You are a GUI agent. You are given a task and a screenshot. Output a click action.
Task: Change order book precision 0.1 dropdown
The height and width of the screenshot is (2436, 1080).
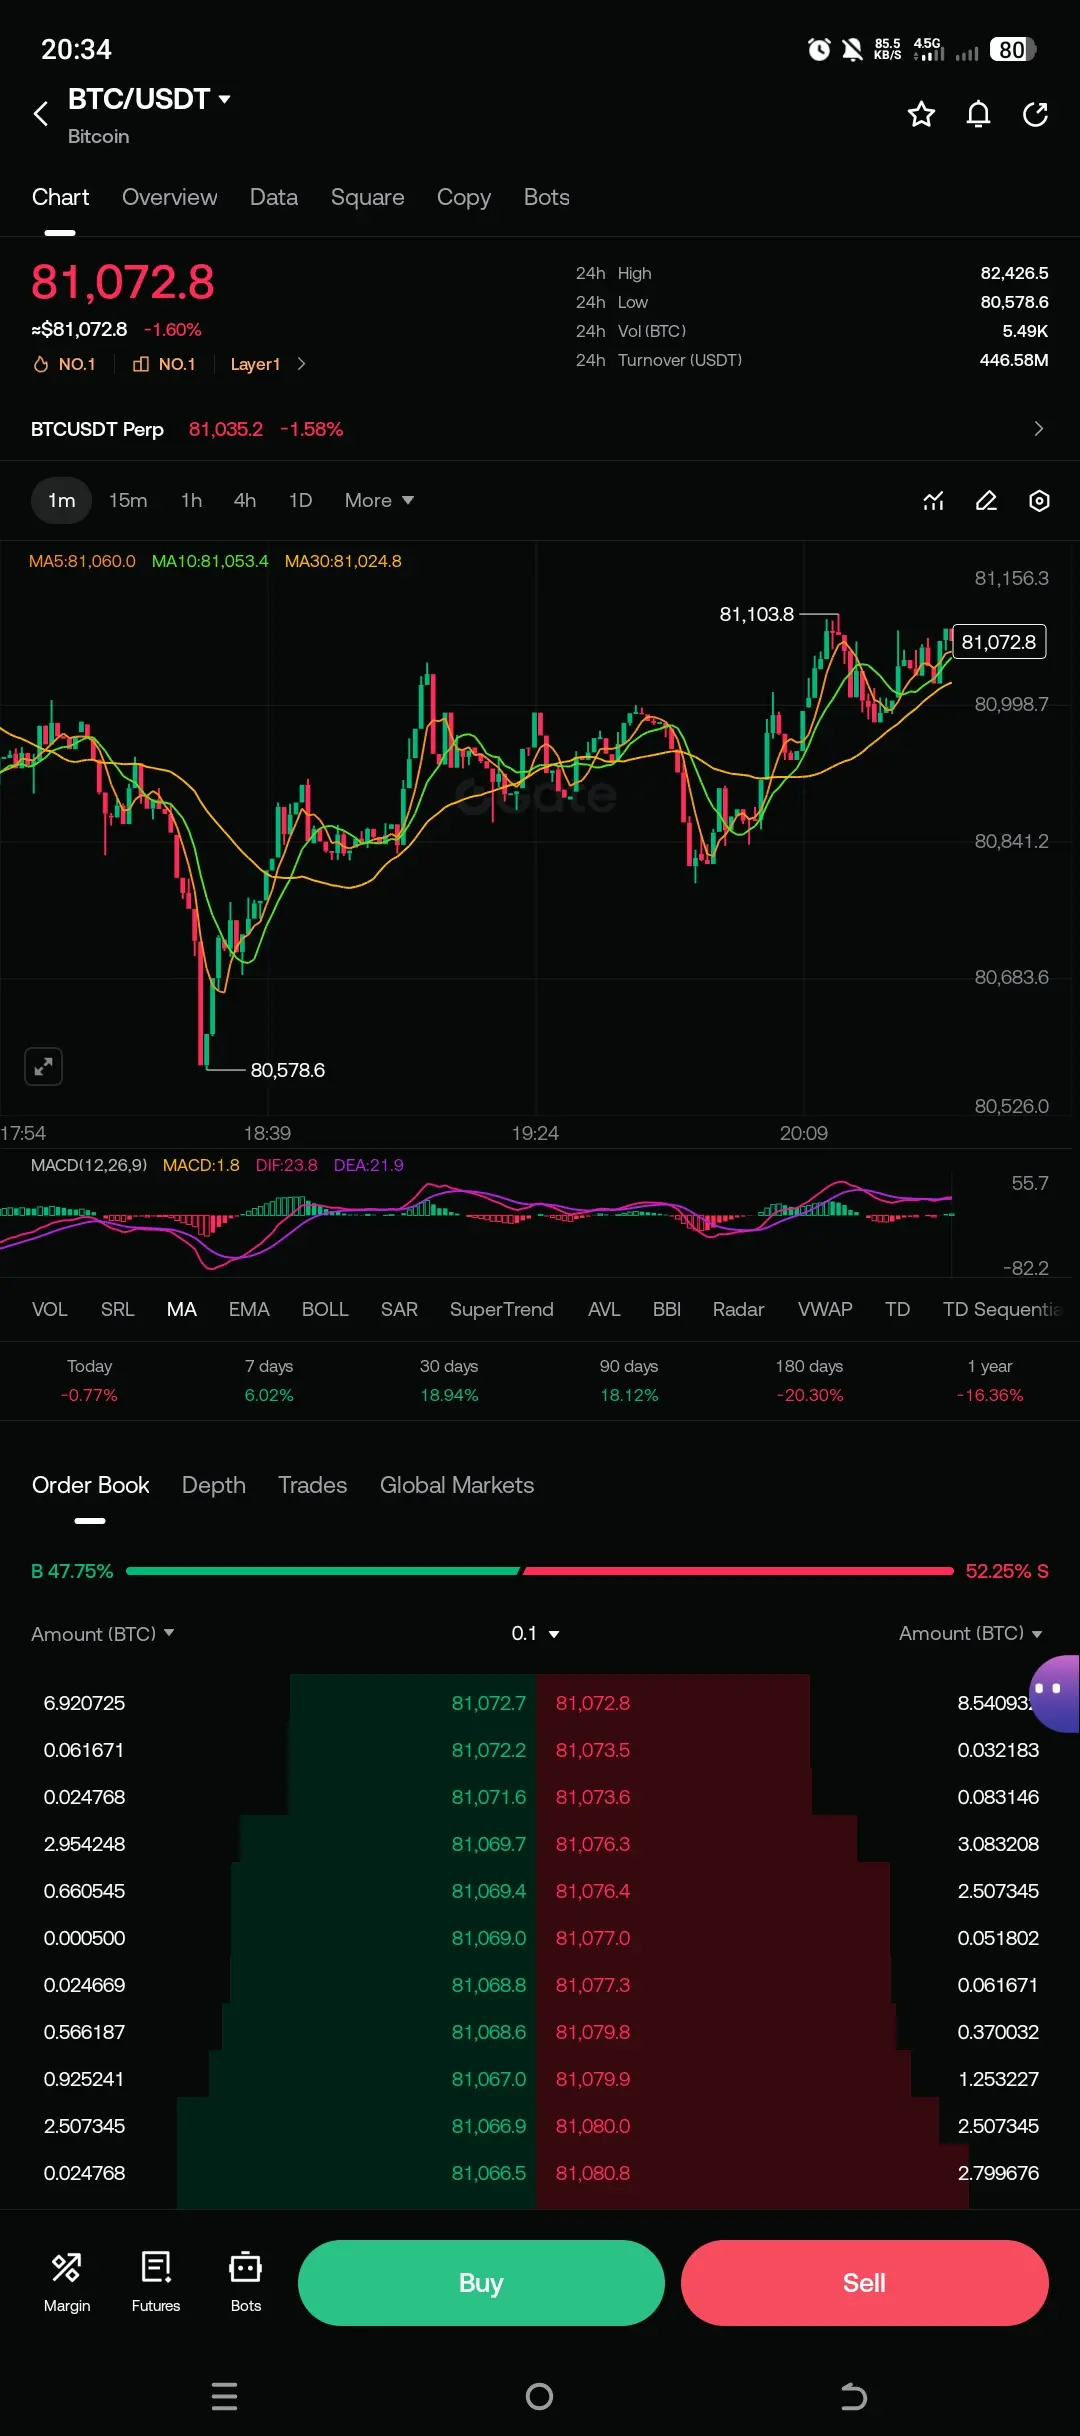coord(535,1633)
